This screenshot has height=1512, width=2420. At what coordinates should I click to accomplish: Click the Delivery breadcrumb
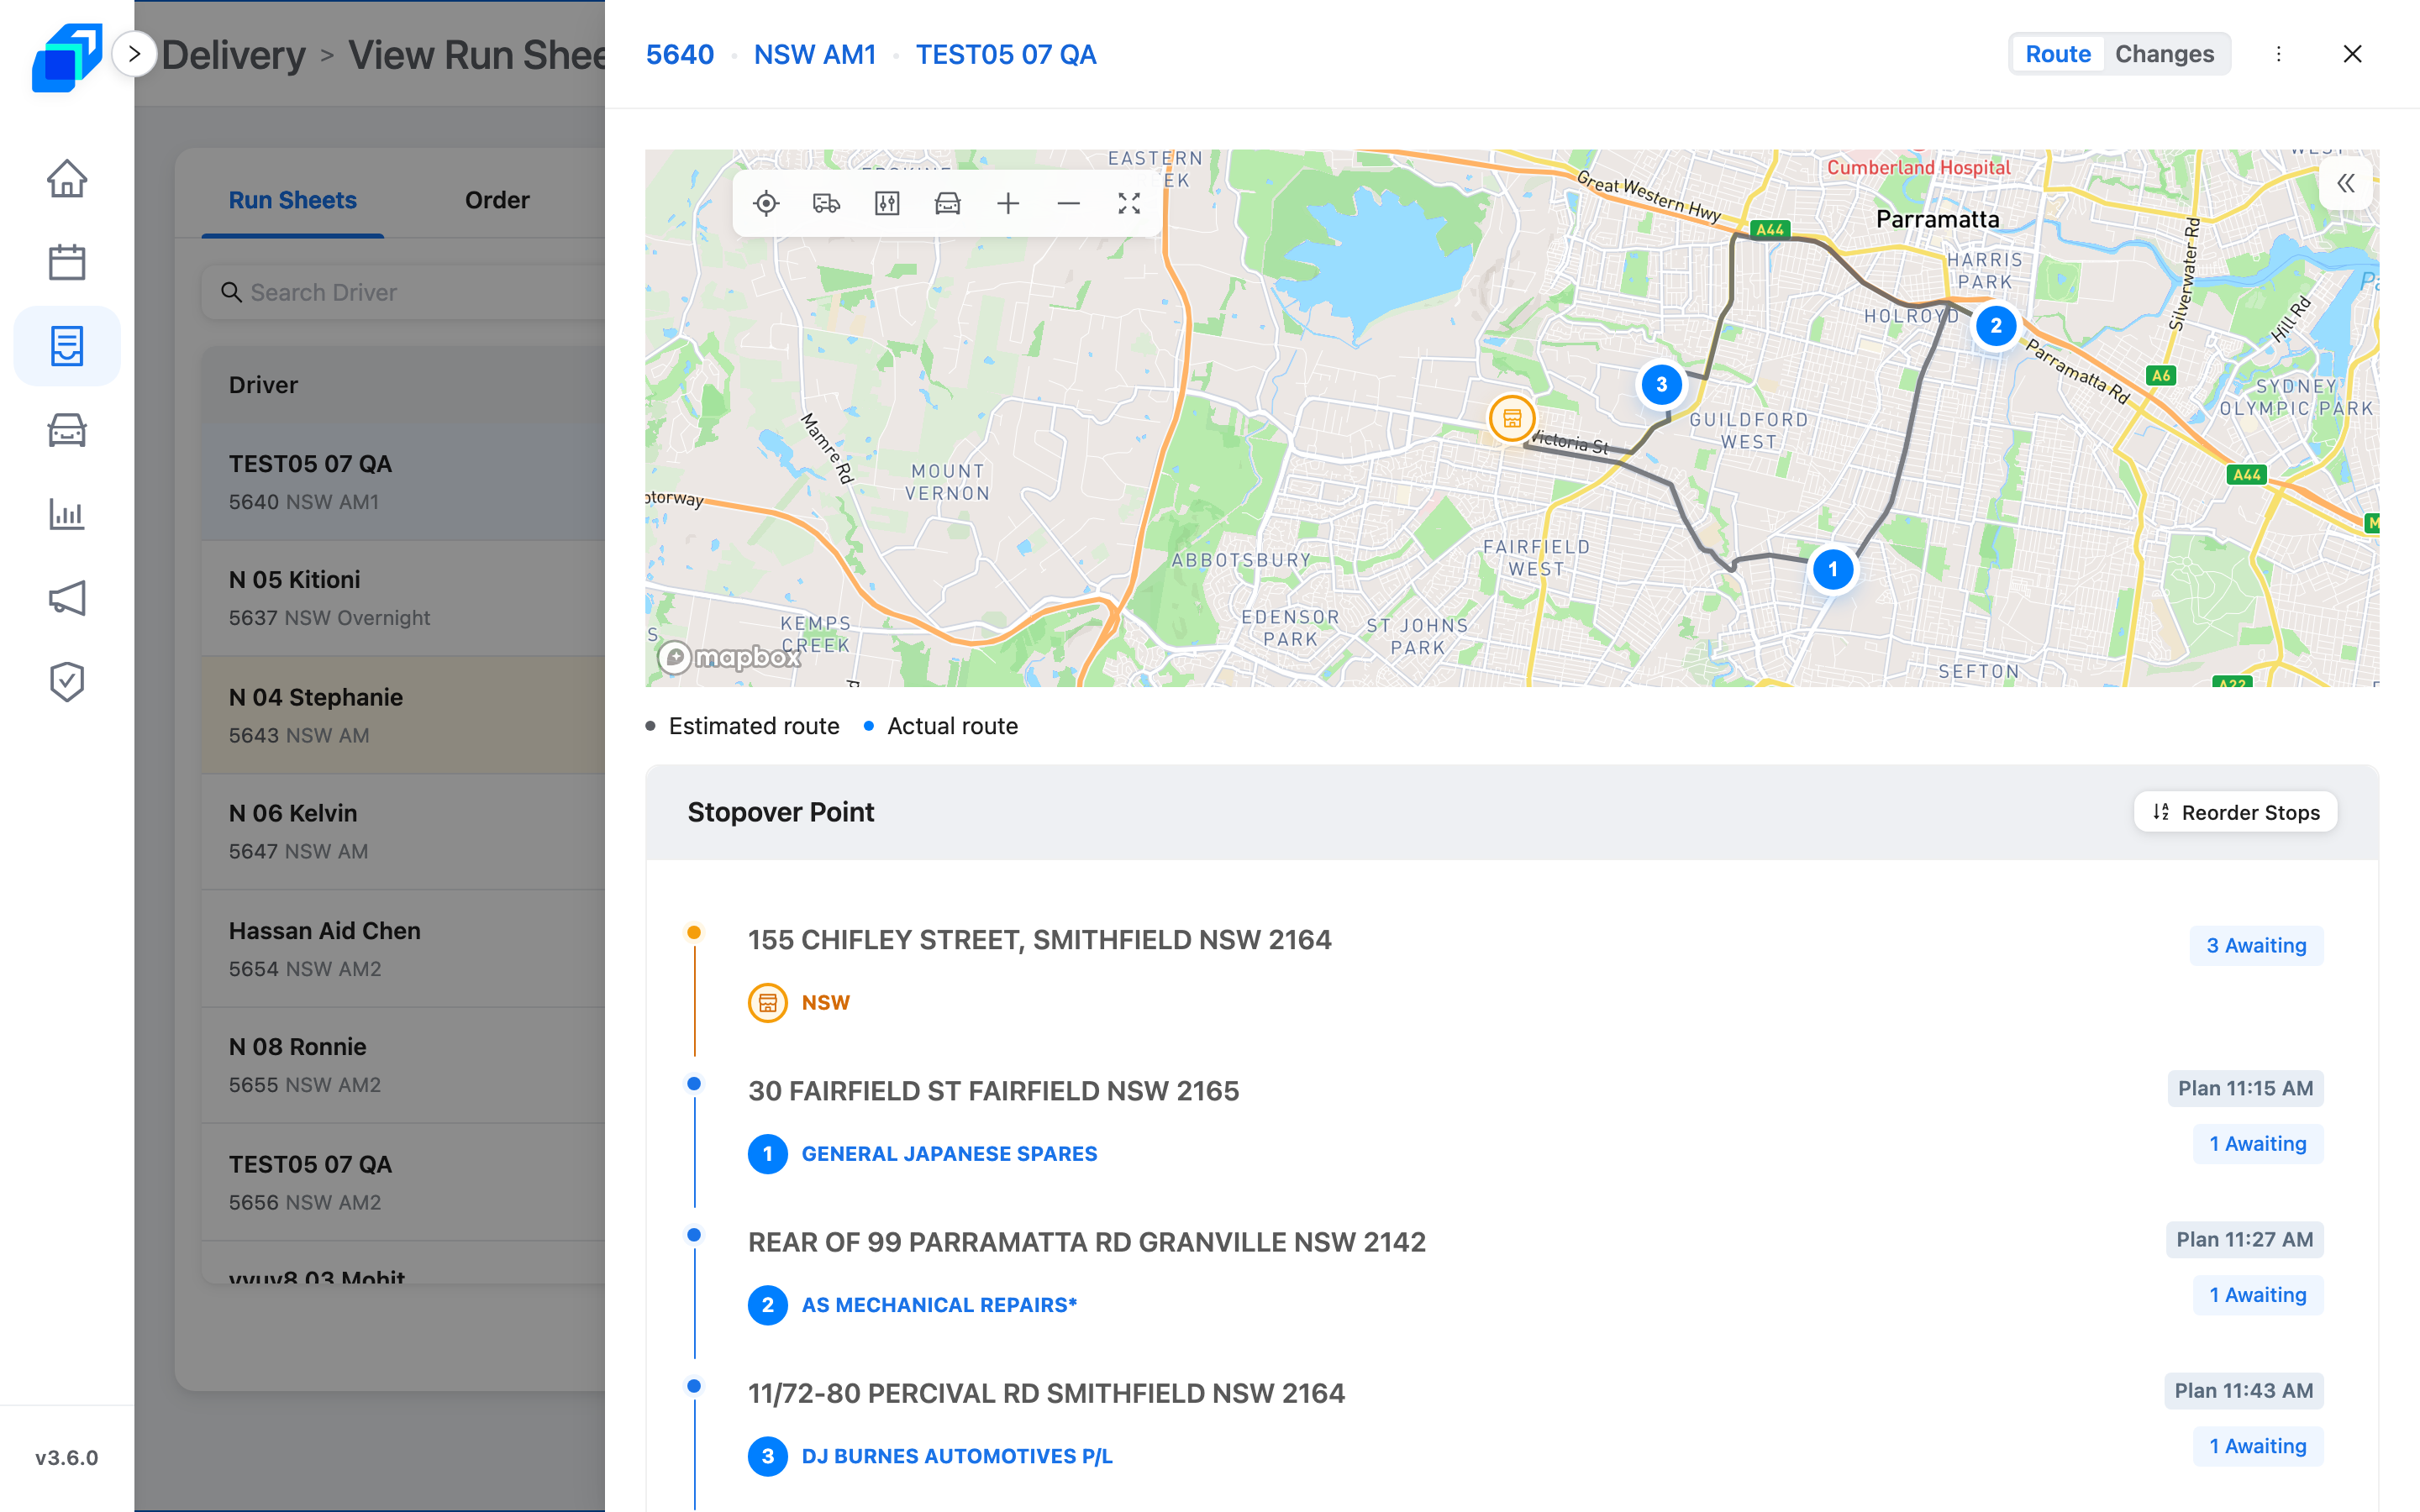[234, 54]
